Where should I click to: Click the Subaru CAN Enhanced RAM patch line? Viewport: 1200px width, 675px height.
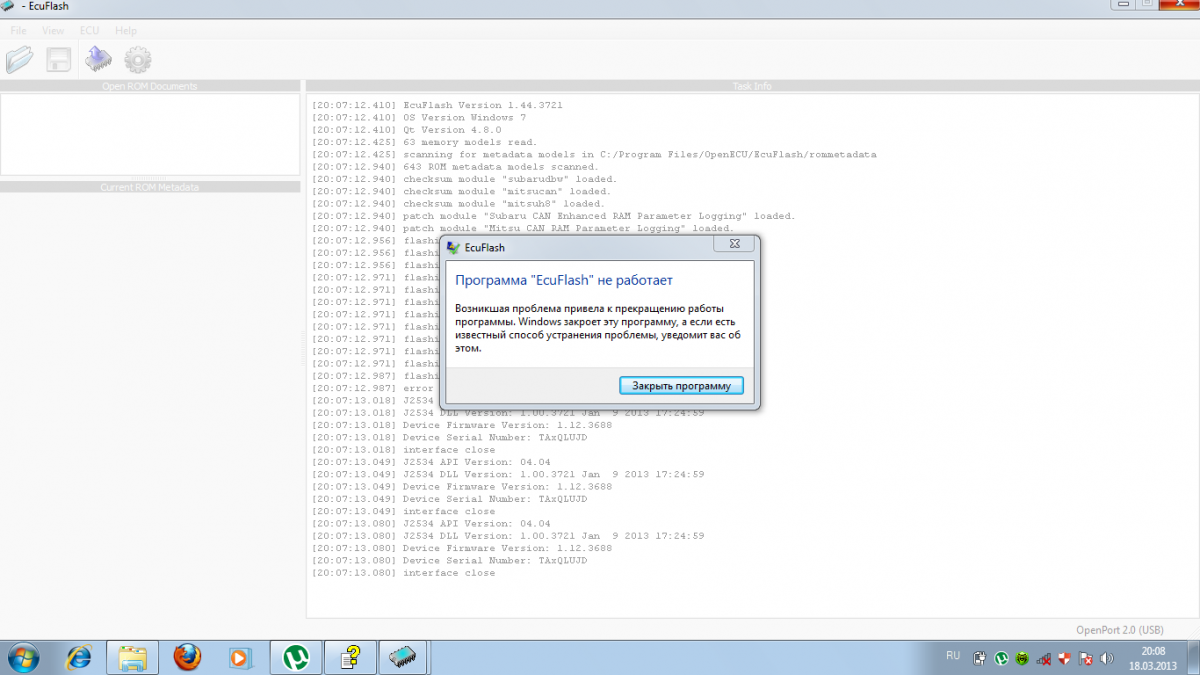pyautogui.click(x=554, y=216)
